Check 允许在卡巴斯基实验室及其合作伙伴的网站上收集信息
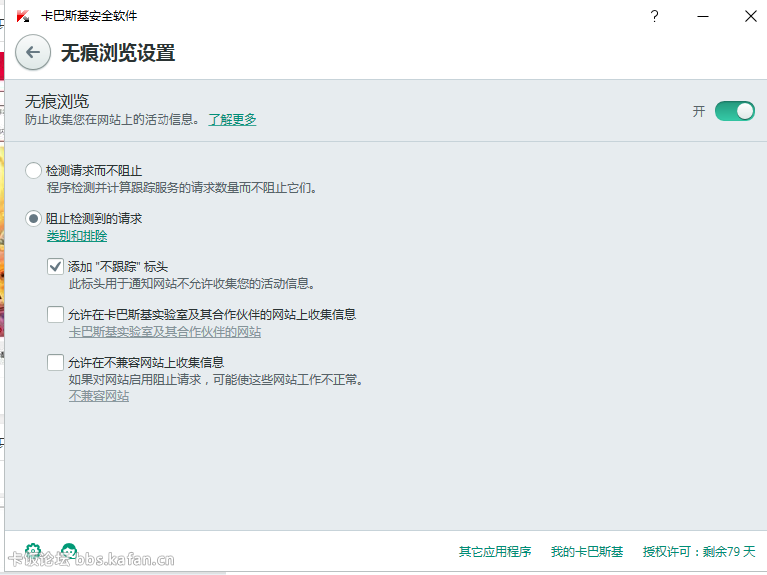 [x=55, y=314]
